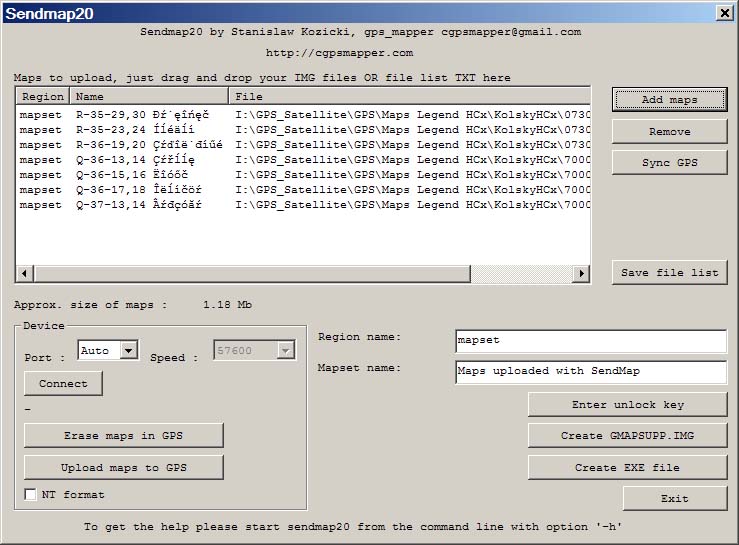Screen dimensions: 739x545
Task: Sort list by Name column header
Action: (149, 97)
